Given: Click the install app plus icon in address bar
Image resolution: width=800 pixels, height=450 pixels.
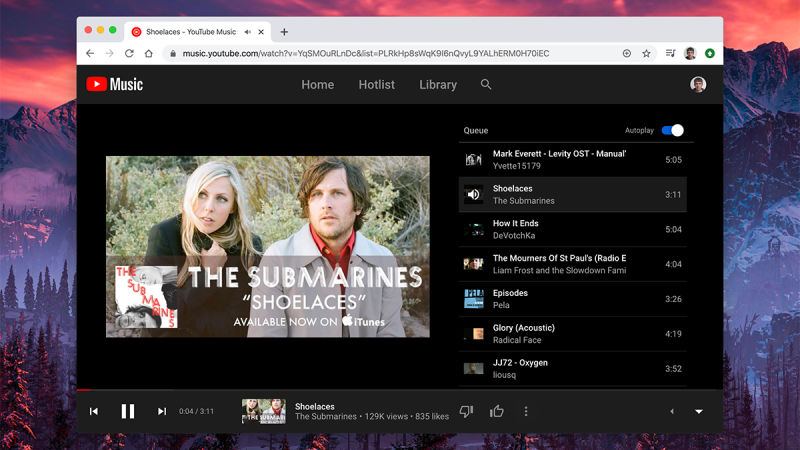Looking at the screenshot, I should coord(627,53).
